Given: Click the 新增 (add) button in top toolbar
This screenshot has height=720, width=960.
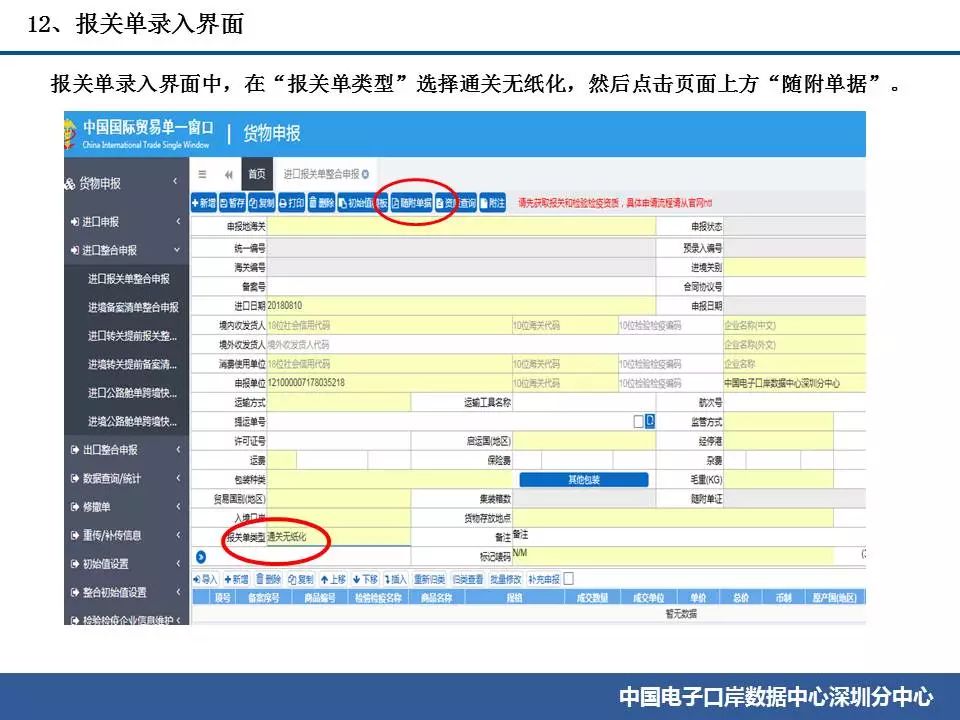Looking at the screenshot, I should coord(203,203).
